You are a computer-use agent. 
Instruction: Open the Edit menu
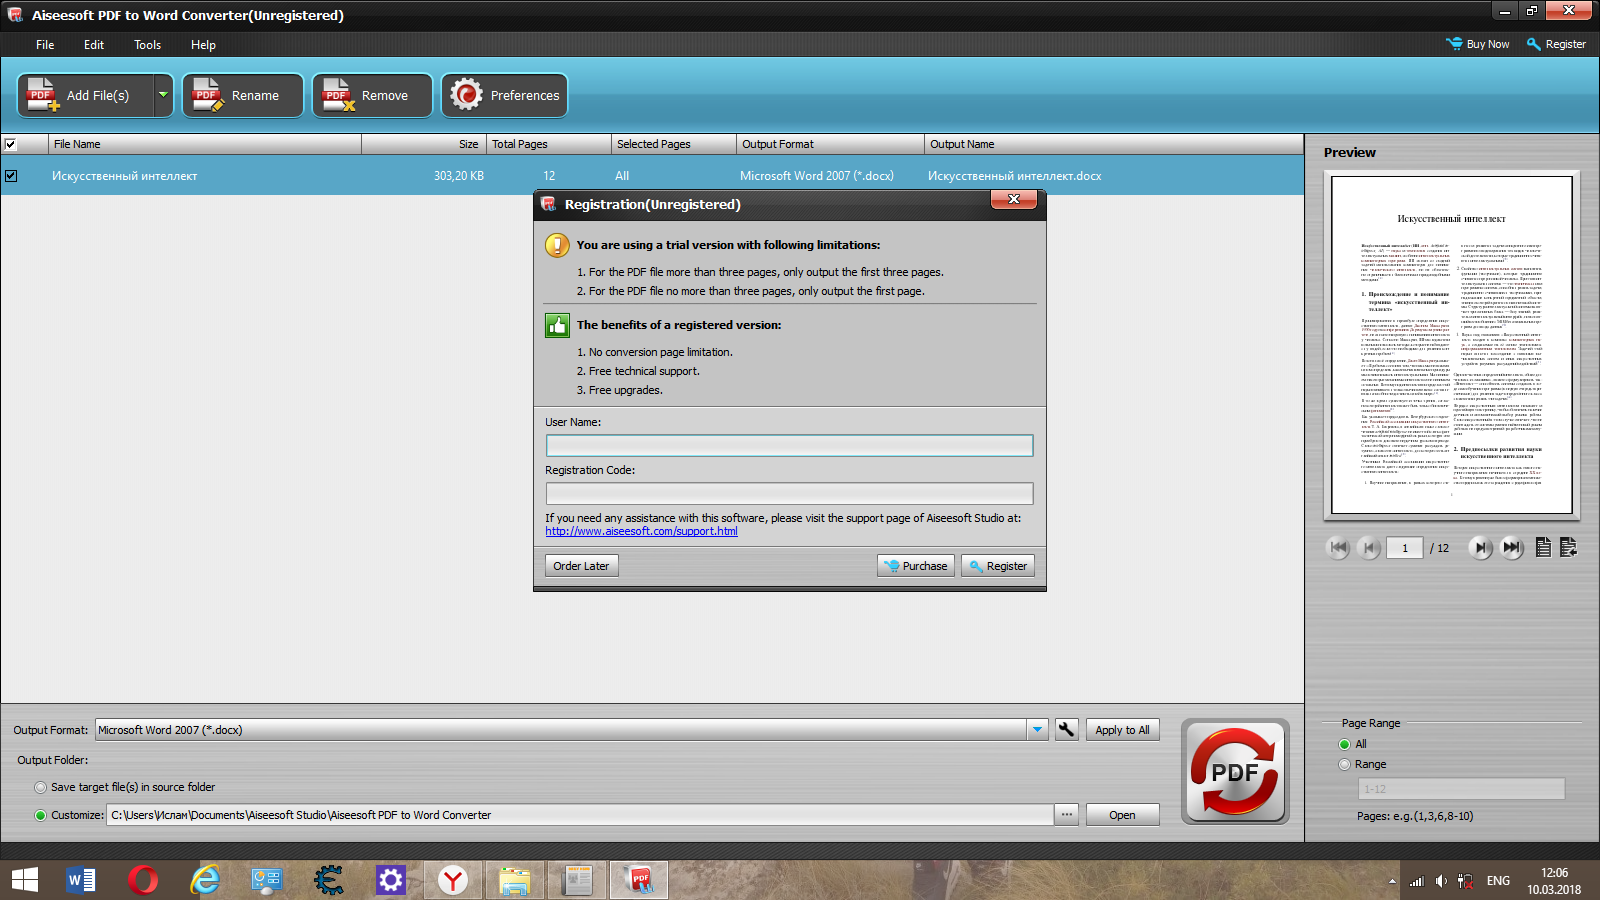coord(94,45)
